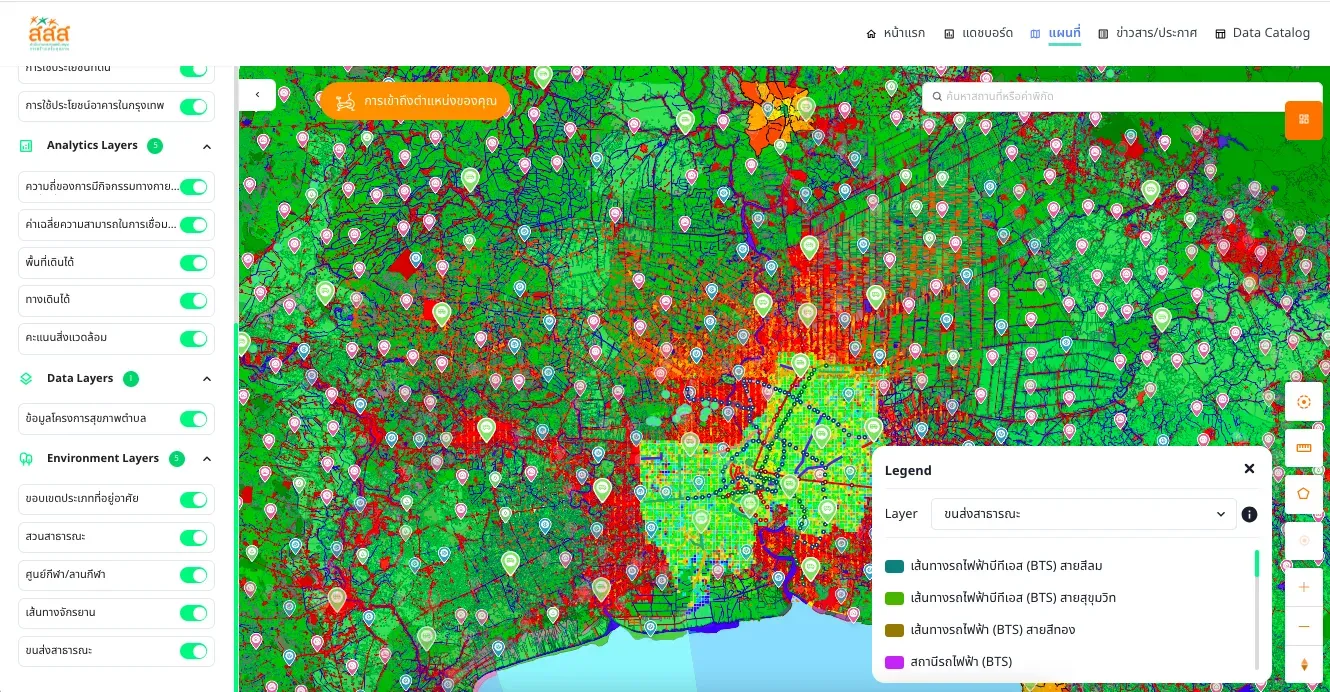Reset map orientation with compass icon
Viewport: 1330px width, 692px height.
click(1304, 664)
